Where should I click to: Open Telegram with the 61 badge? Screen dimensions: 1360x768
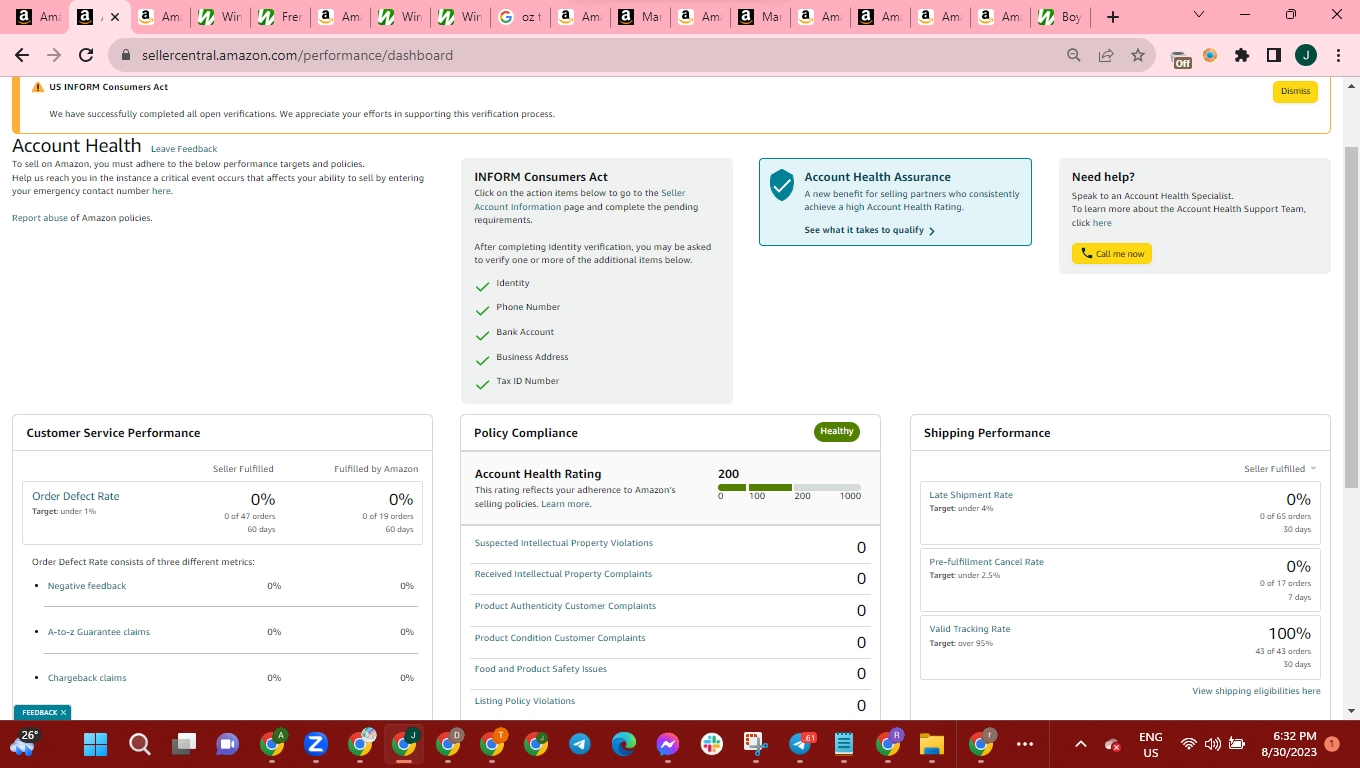pyautogui.click(x=801, y=744)
